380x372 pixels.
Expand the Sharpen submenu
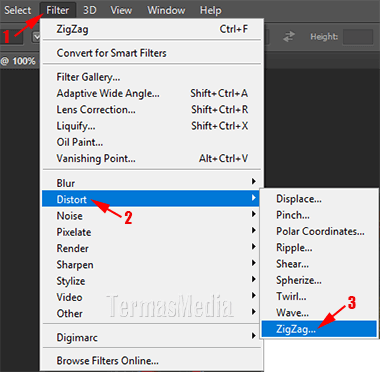coord(151,265)
